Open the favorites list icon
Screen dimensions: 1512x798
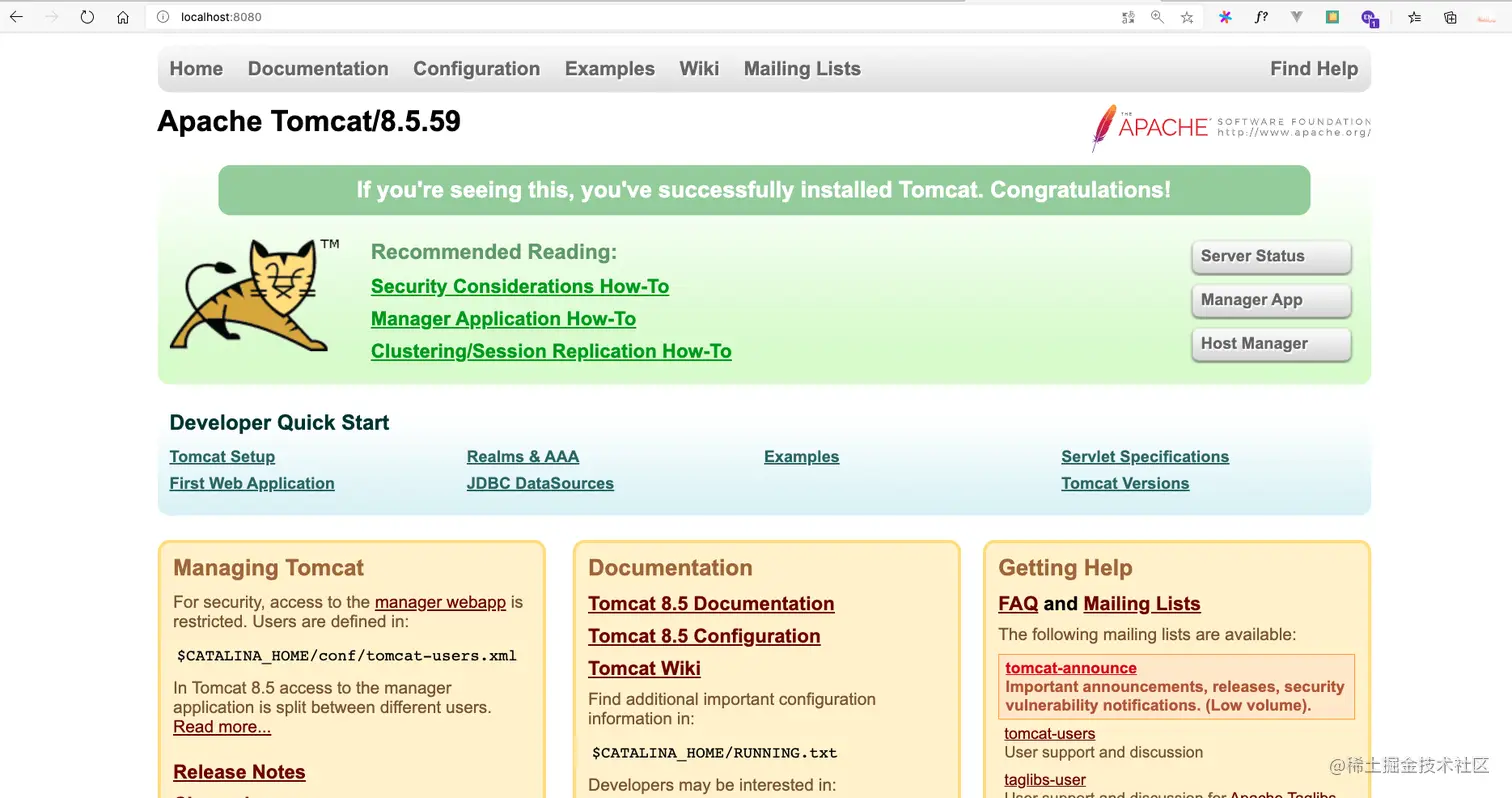click(x=1414, y=17)
